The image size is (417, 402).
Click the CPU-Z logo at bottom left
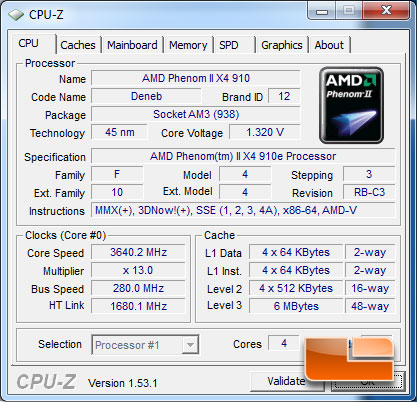click(x=46, y=382)
